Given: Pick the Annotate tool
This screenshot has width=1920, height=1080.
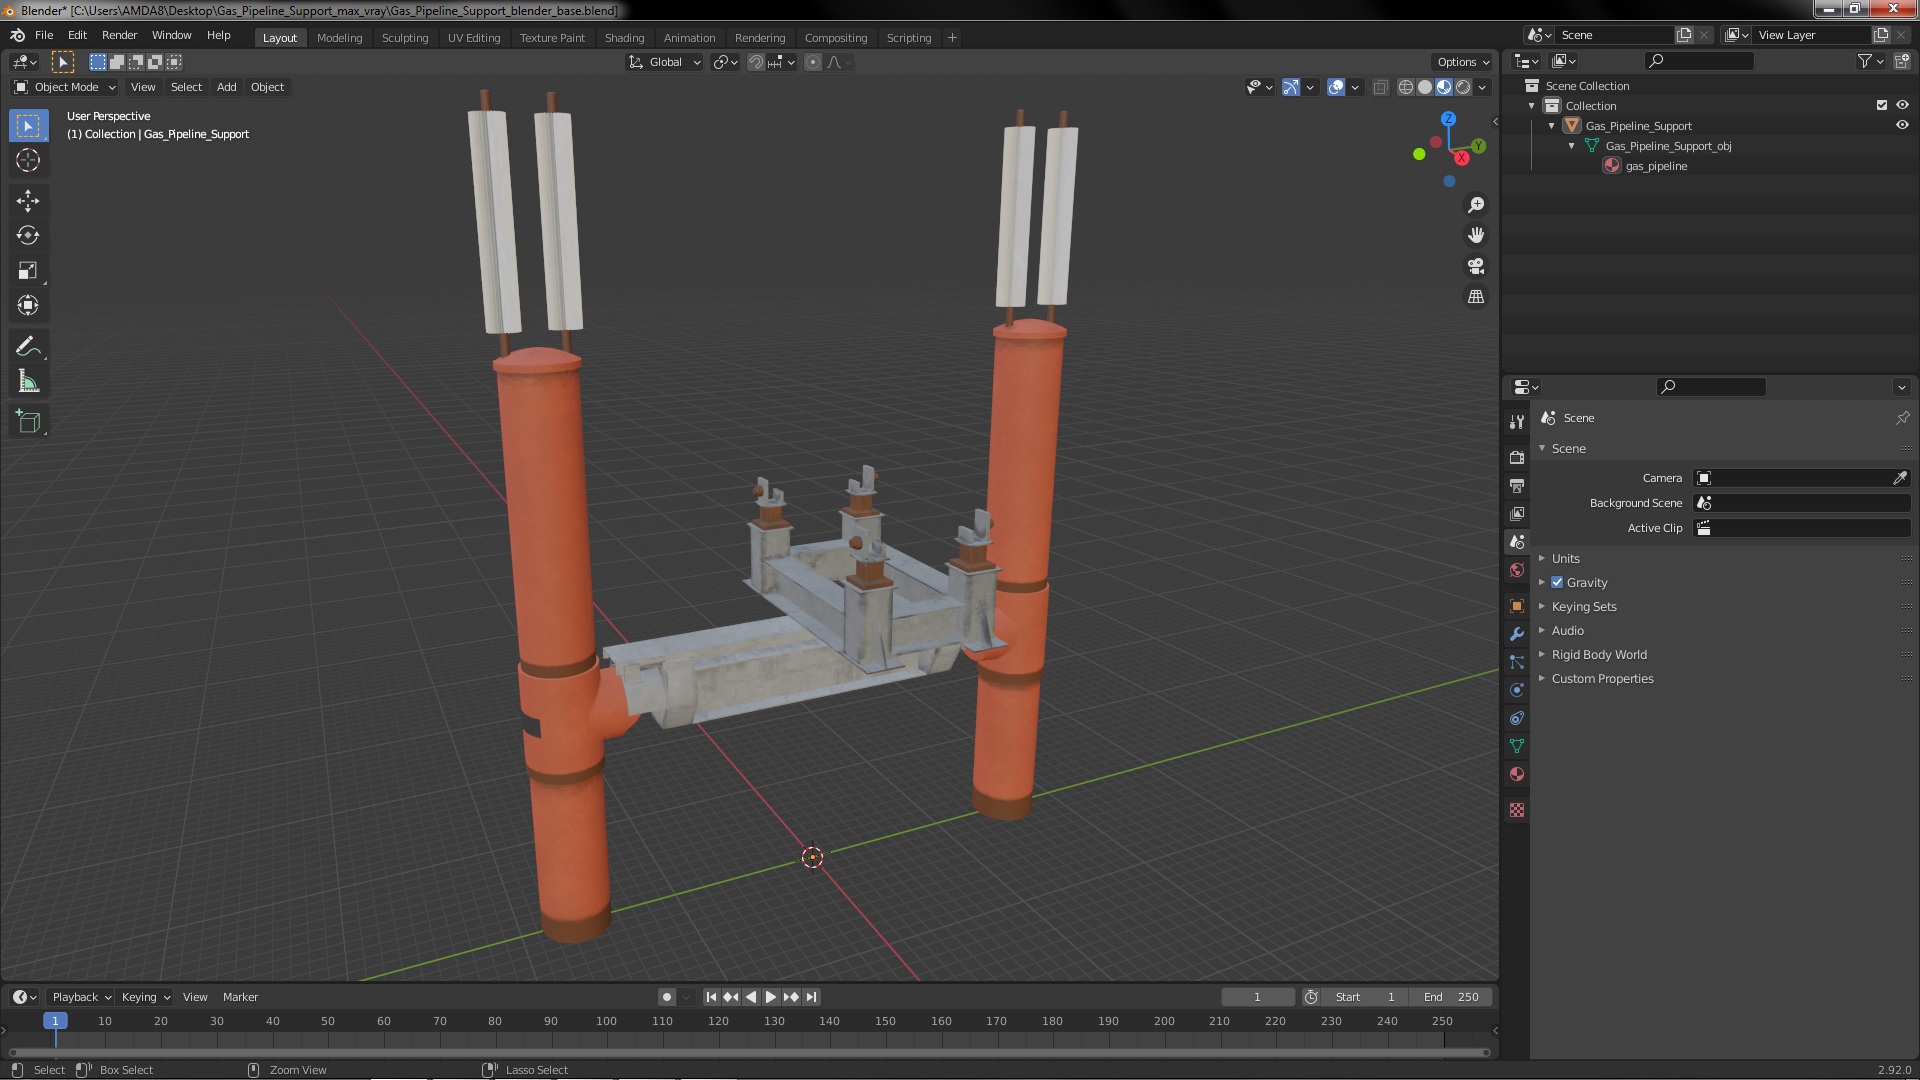Looking at the screenshot, I should coord(28,347).
